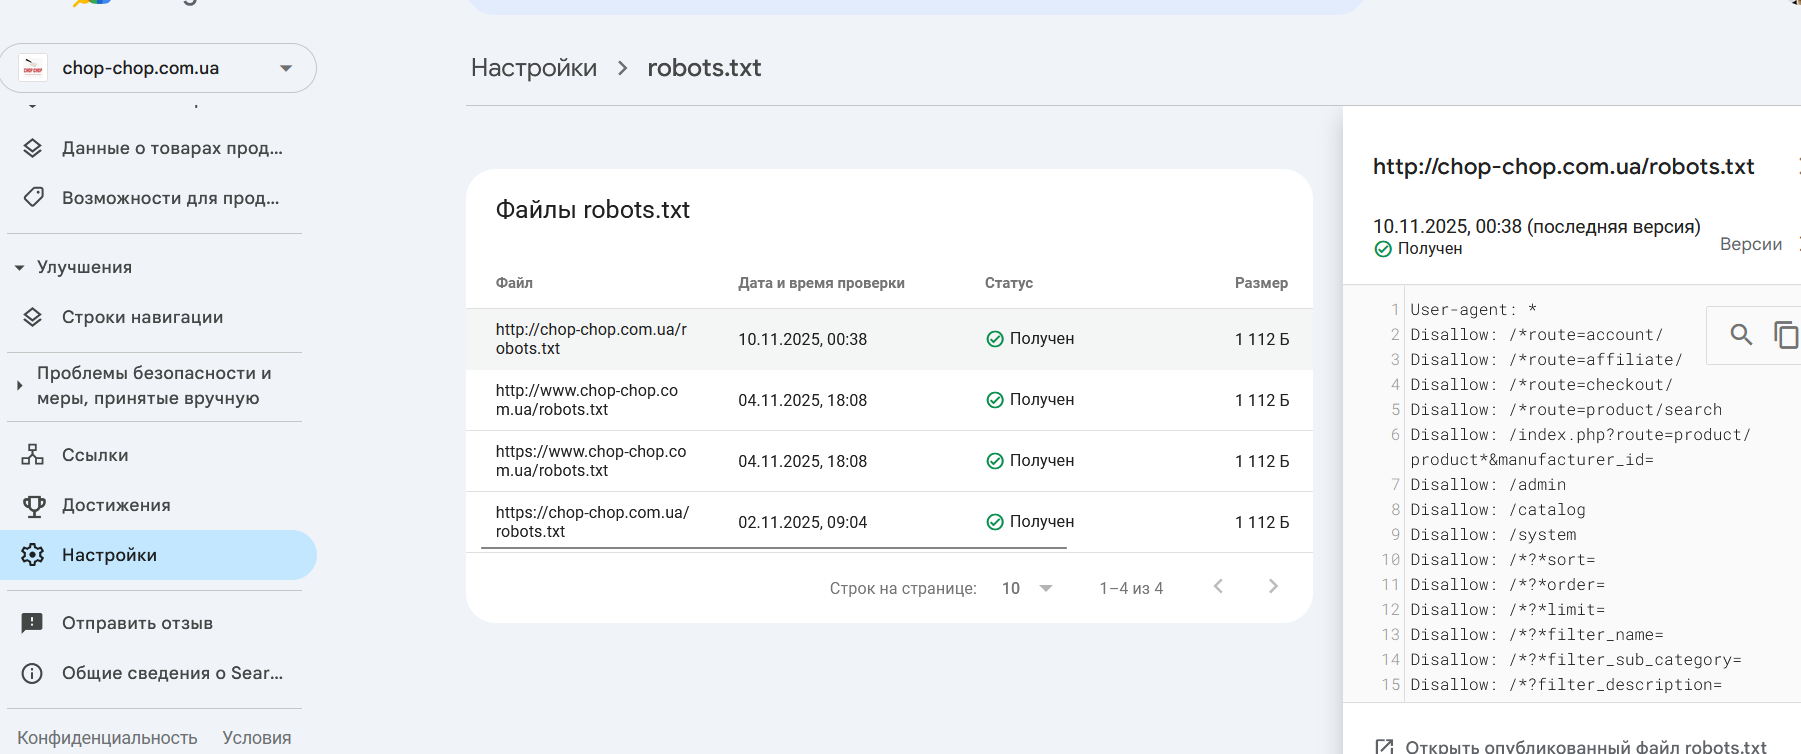
Task: Click the Версии button
Action: pos(1750,244)
